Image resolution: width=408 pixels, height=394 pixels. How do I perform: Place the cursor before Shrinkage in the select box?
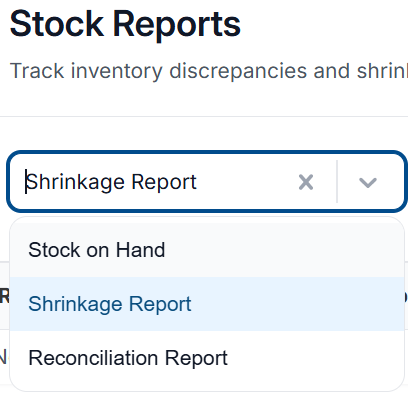pos(26,182)
